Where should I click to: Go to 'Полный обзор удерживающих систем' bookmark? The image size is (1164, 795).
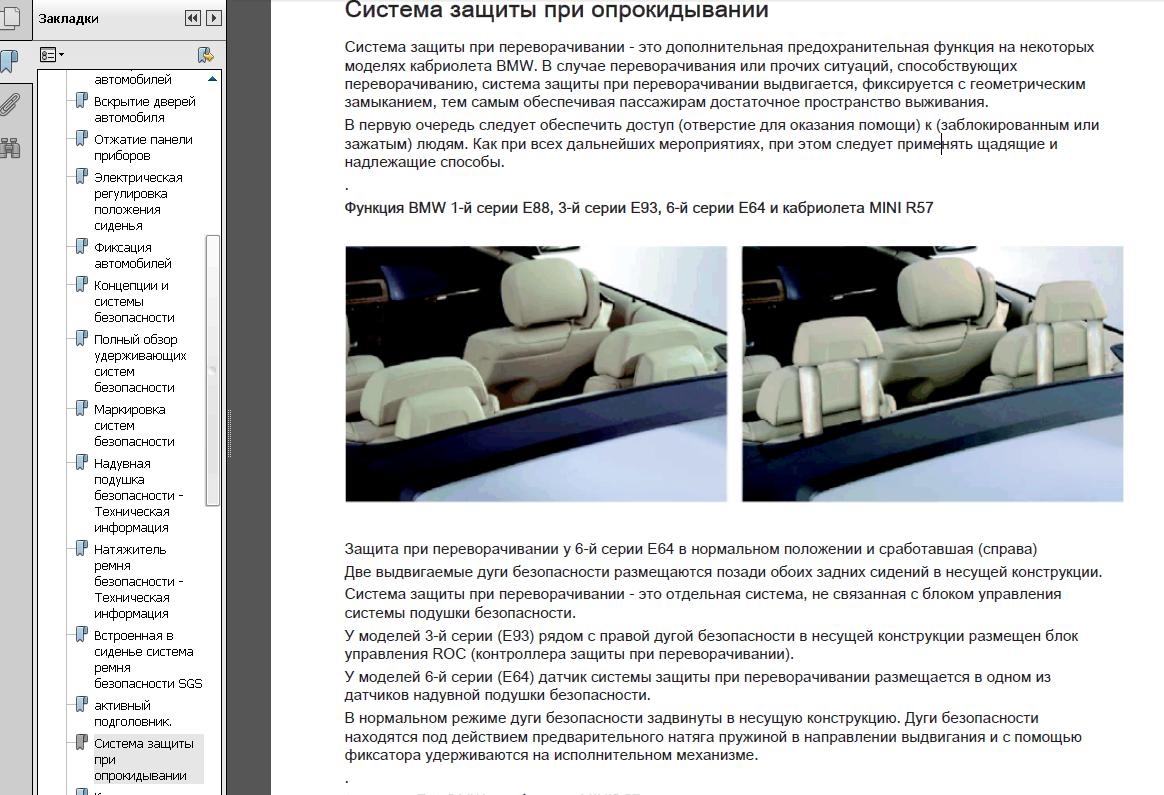pos(140,363)
